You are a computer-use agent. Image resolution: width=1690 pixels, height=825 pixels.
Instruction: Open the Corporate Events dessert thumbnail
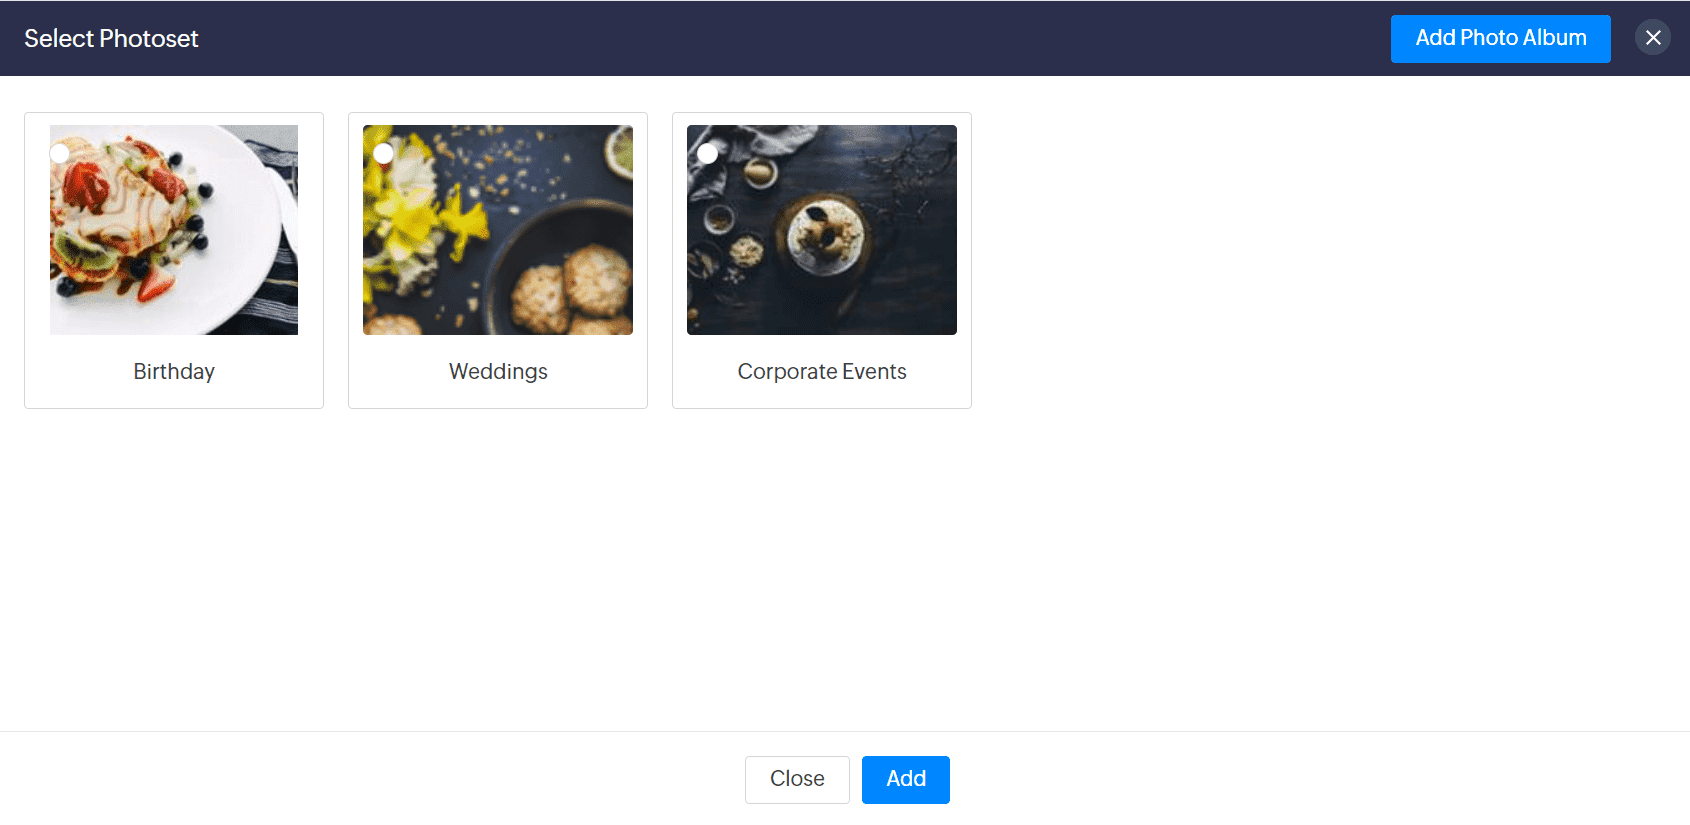click(822, 230)
